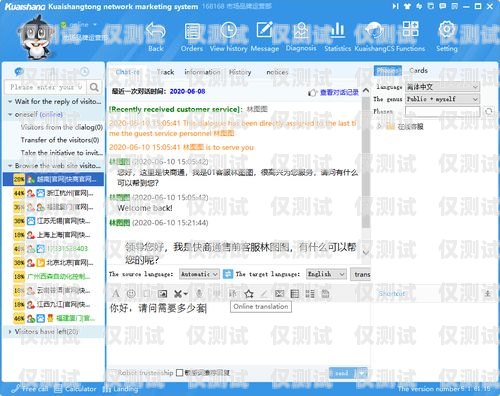Toggle the Robot trusteeship checkbox

click(x=113, y=373)
